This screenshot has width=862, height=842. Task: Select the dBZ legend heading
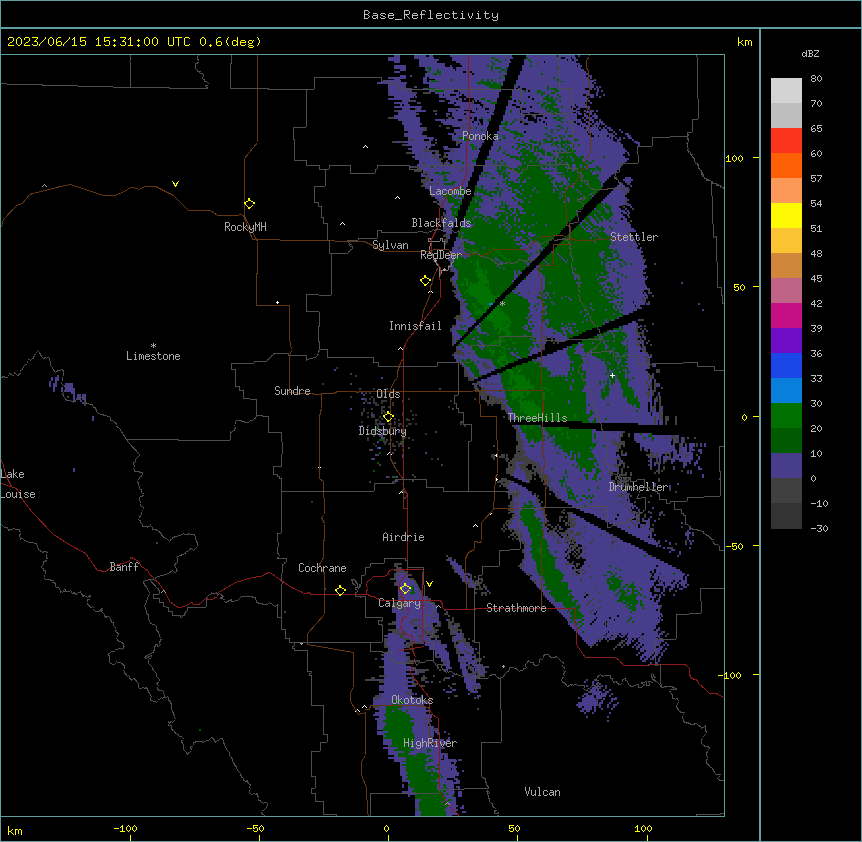[x=810, y=54]
